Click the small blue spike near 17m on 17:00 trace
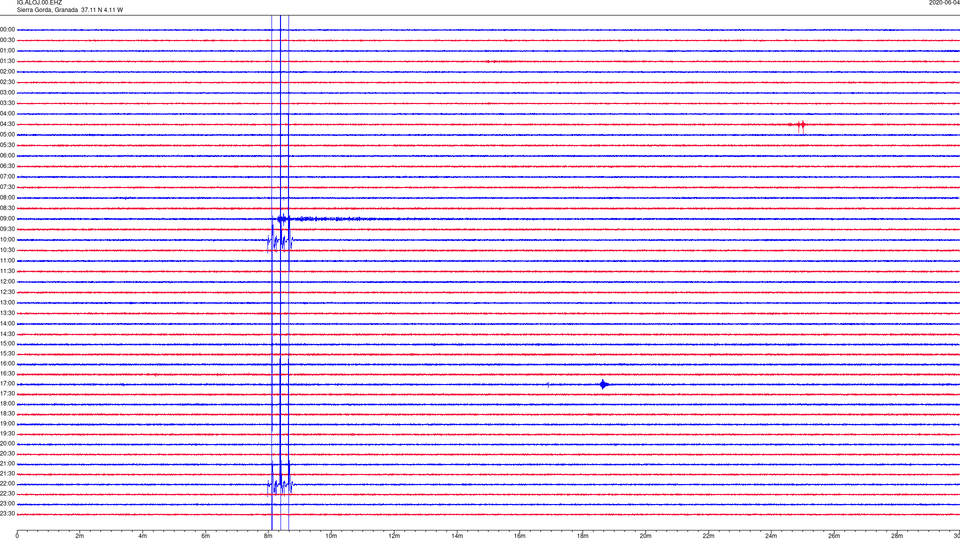This screenshot has width=960, height=540. click(548, 384)
